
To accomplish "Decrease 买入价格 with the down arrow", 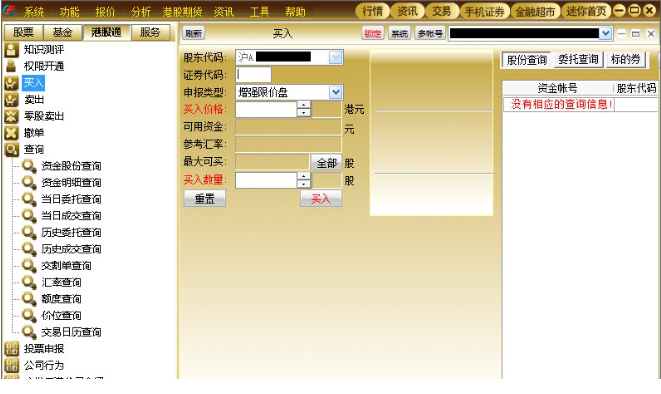I will click(304, 113).
